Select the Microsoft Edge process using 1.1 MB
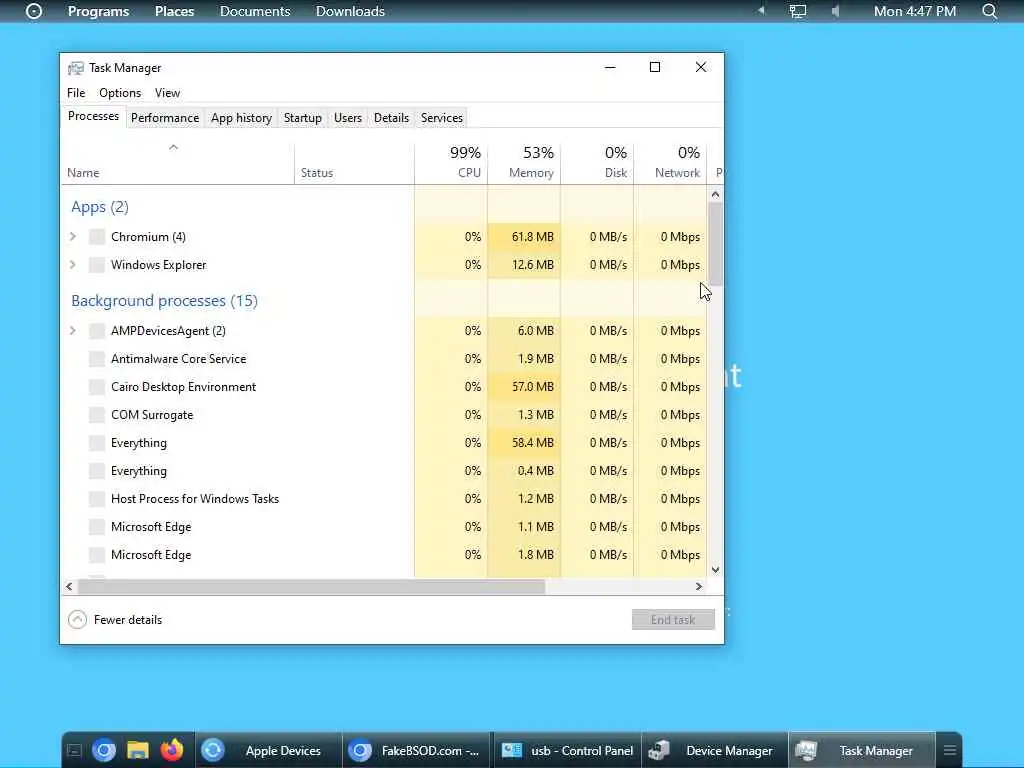 tap(384, 527)
